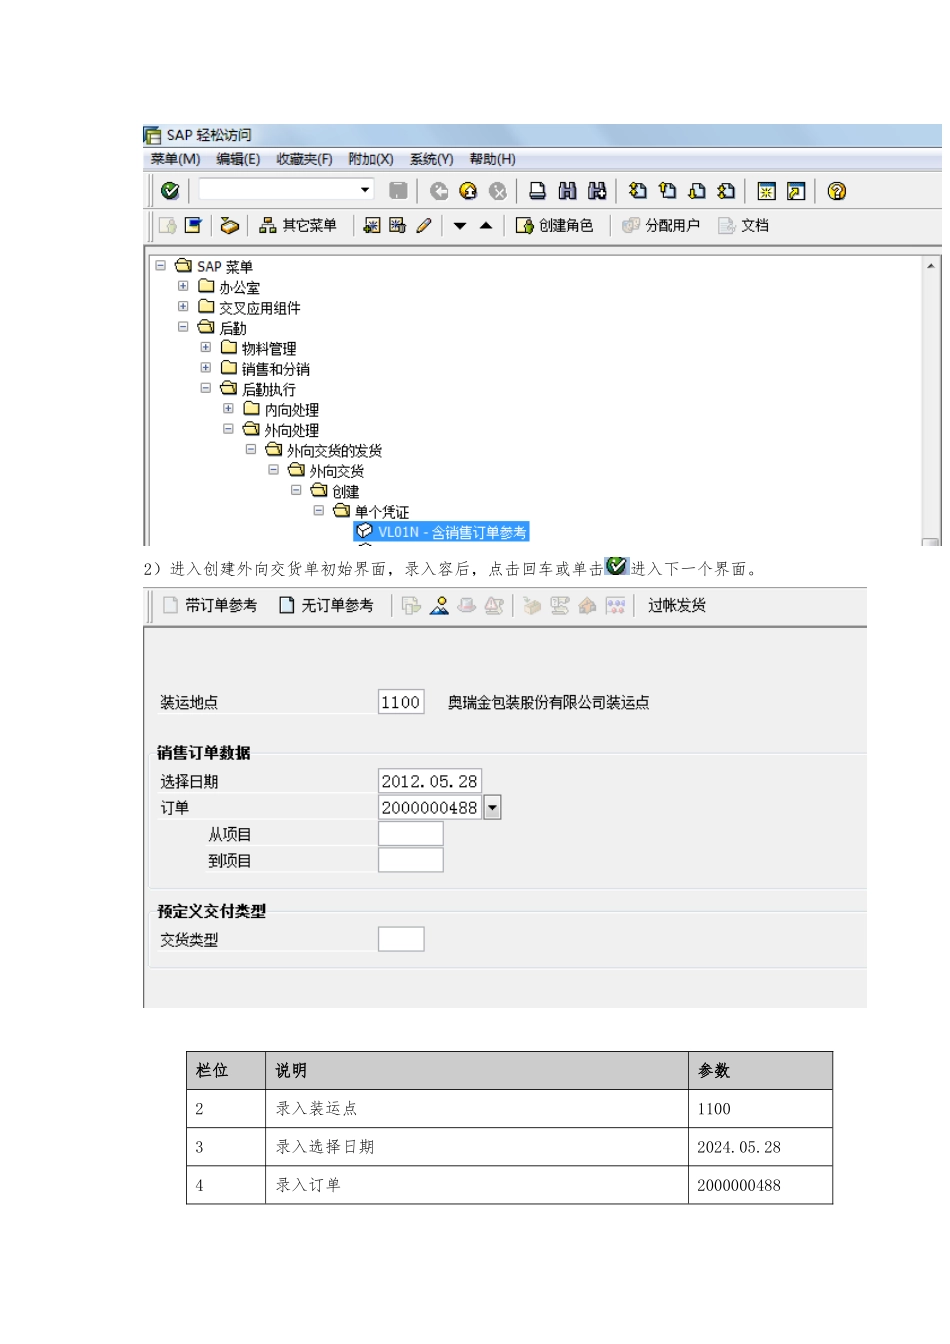
Task: Open the 帮助(H) menu
Action: 492,159
